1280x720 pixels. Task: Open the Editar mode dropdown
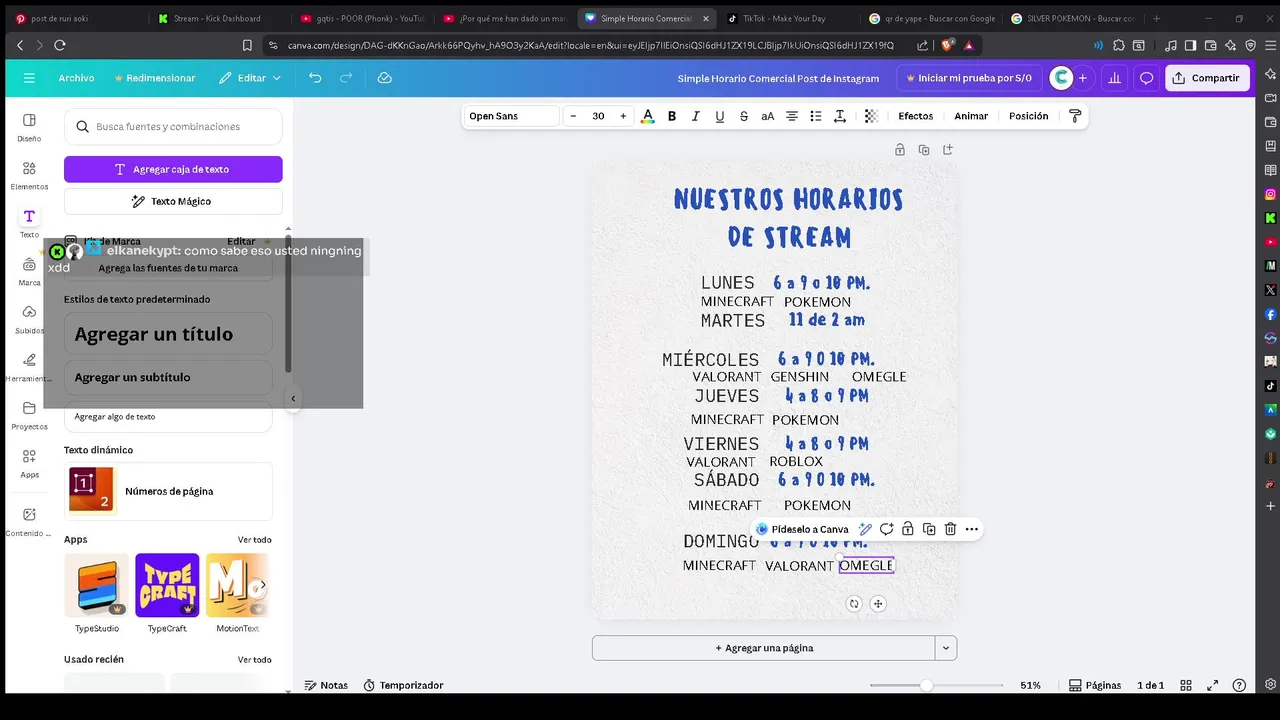pyautogui.click(x=250, y=78)
